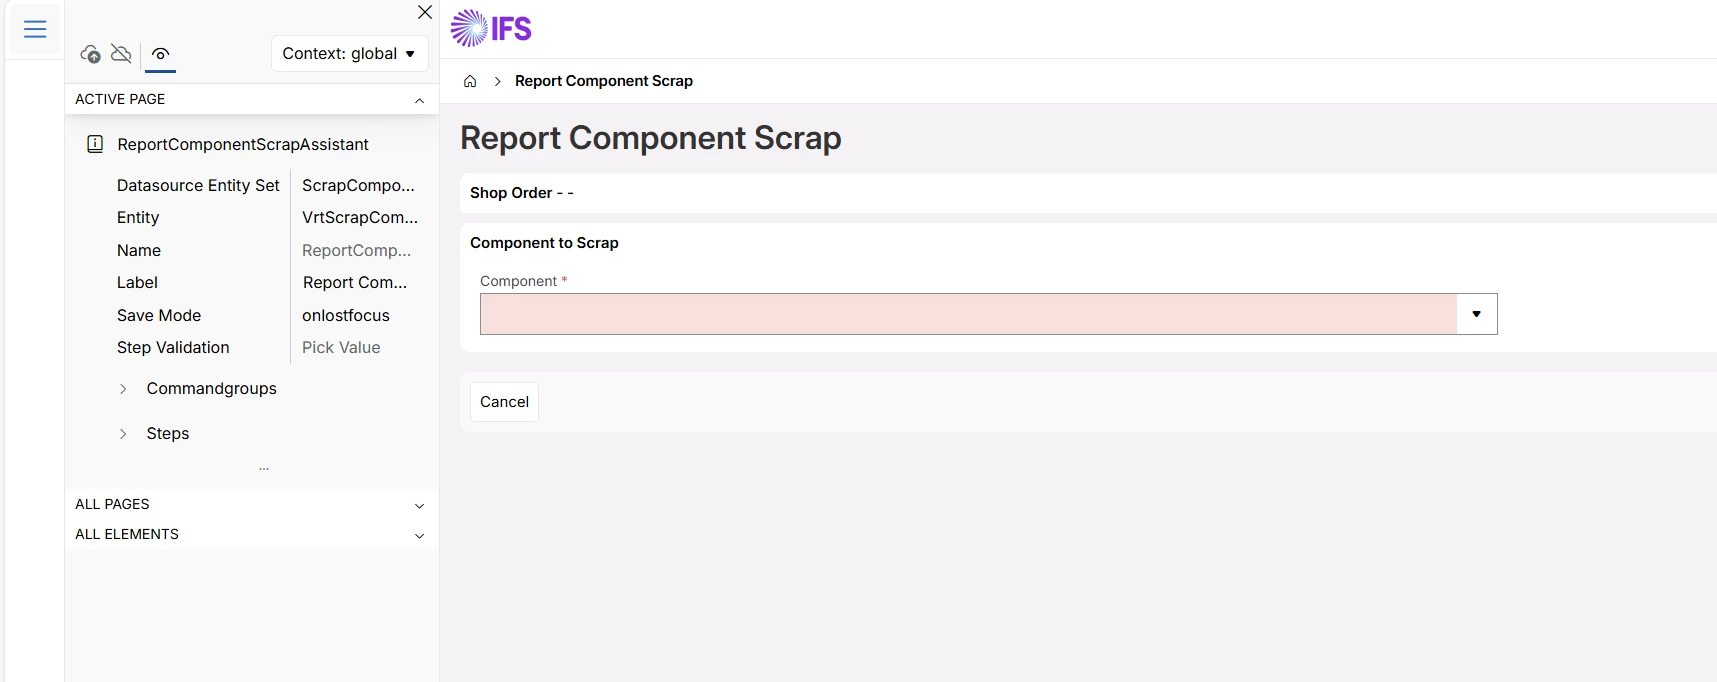Viewport: 1717px width, 682px height.
Task: Open the Component dropdown arrow
Action: point(1476,314)
